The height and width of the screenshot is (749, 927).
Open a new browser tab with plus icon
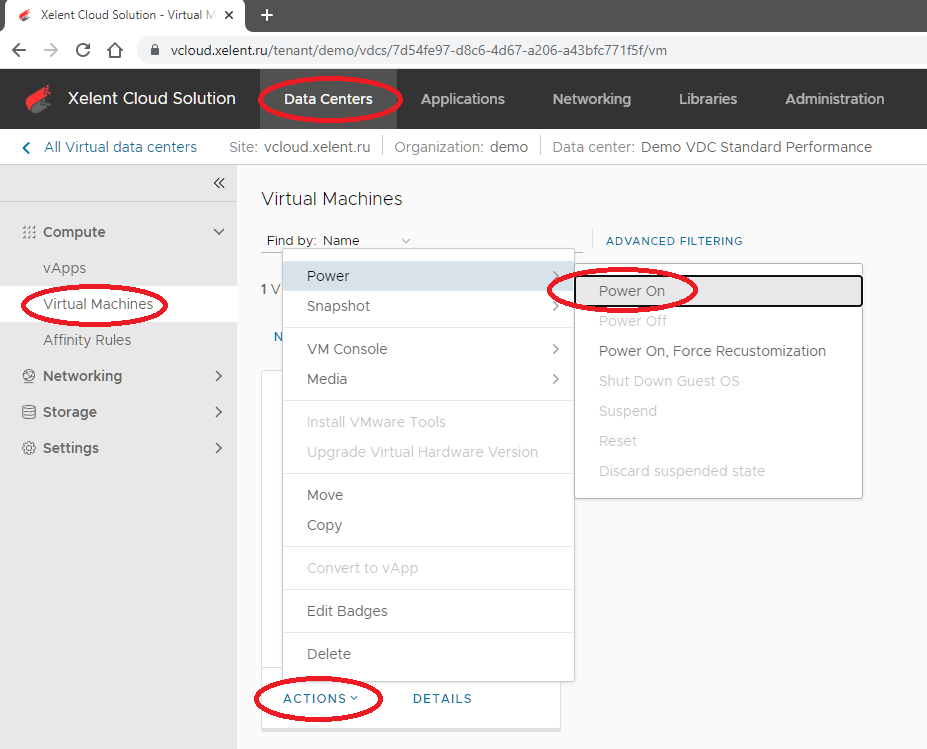coord(267,15)
